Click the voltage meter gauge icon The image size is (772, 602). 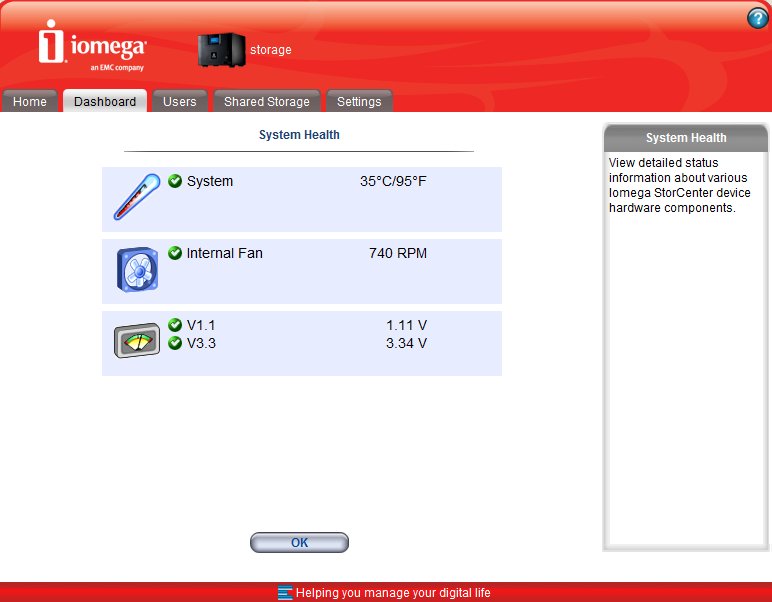(x=135, y=341)
